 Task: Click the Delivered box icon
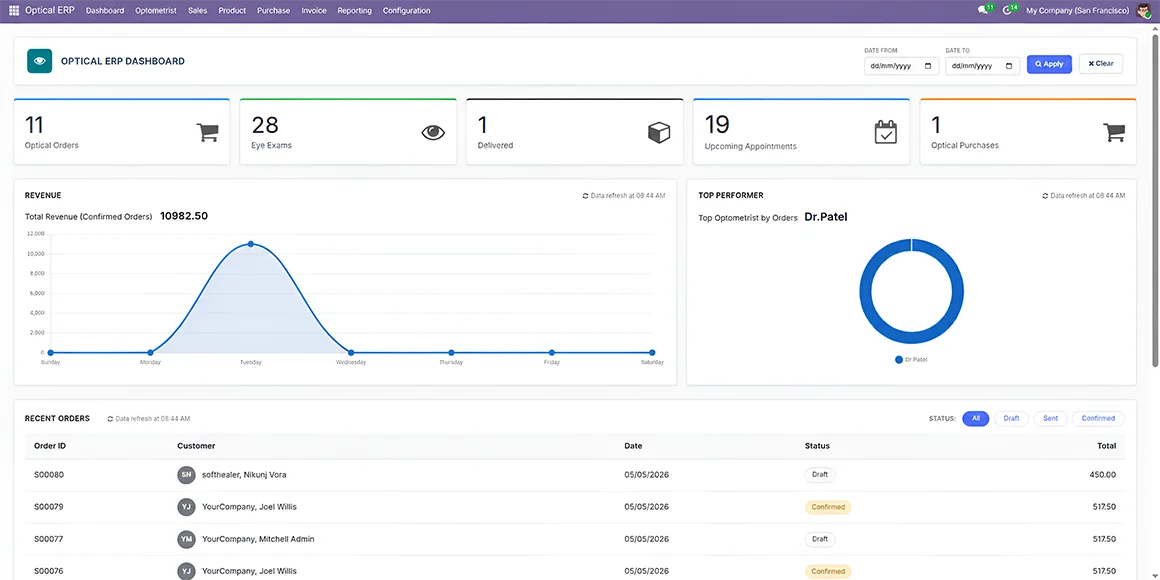click(659, 132)
